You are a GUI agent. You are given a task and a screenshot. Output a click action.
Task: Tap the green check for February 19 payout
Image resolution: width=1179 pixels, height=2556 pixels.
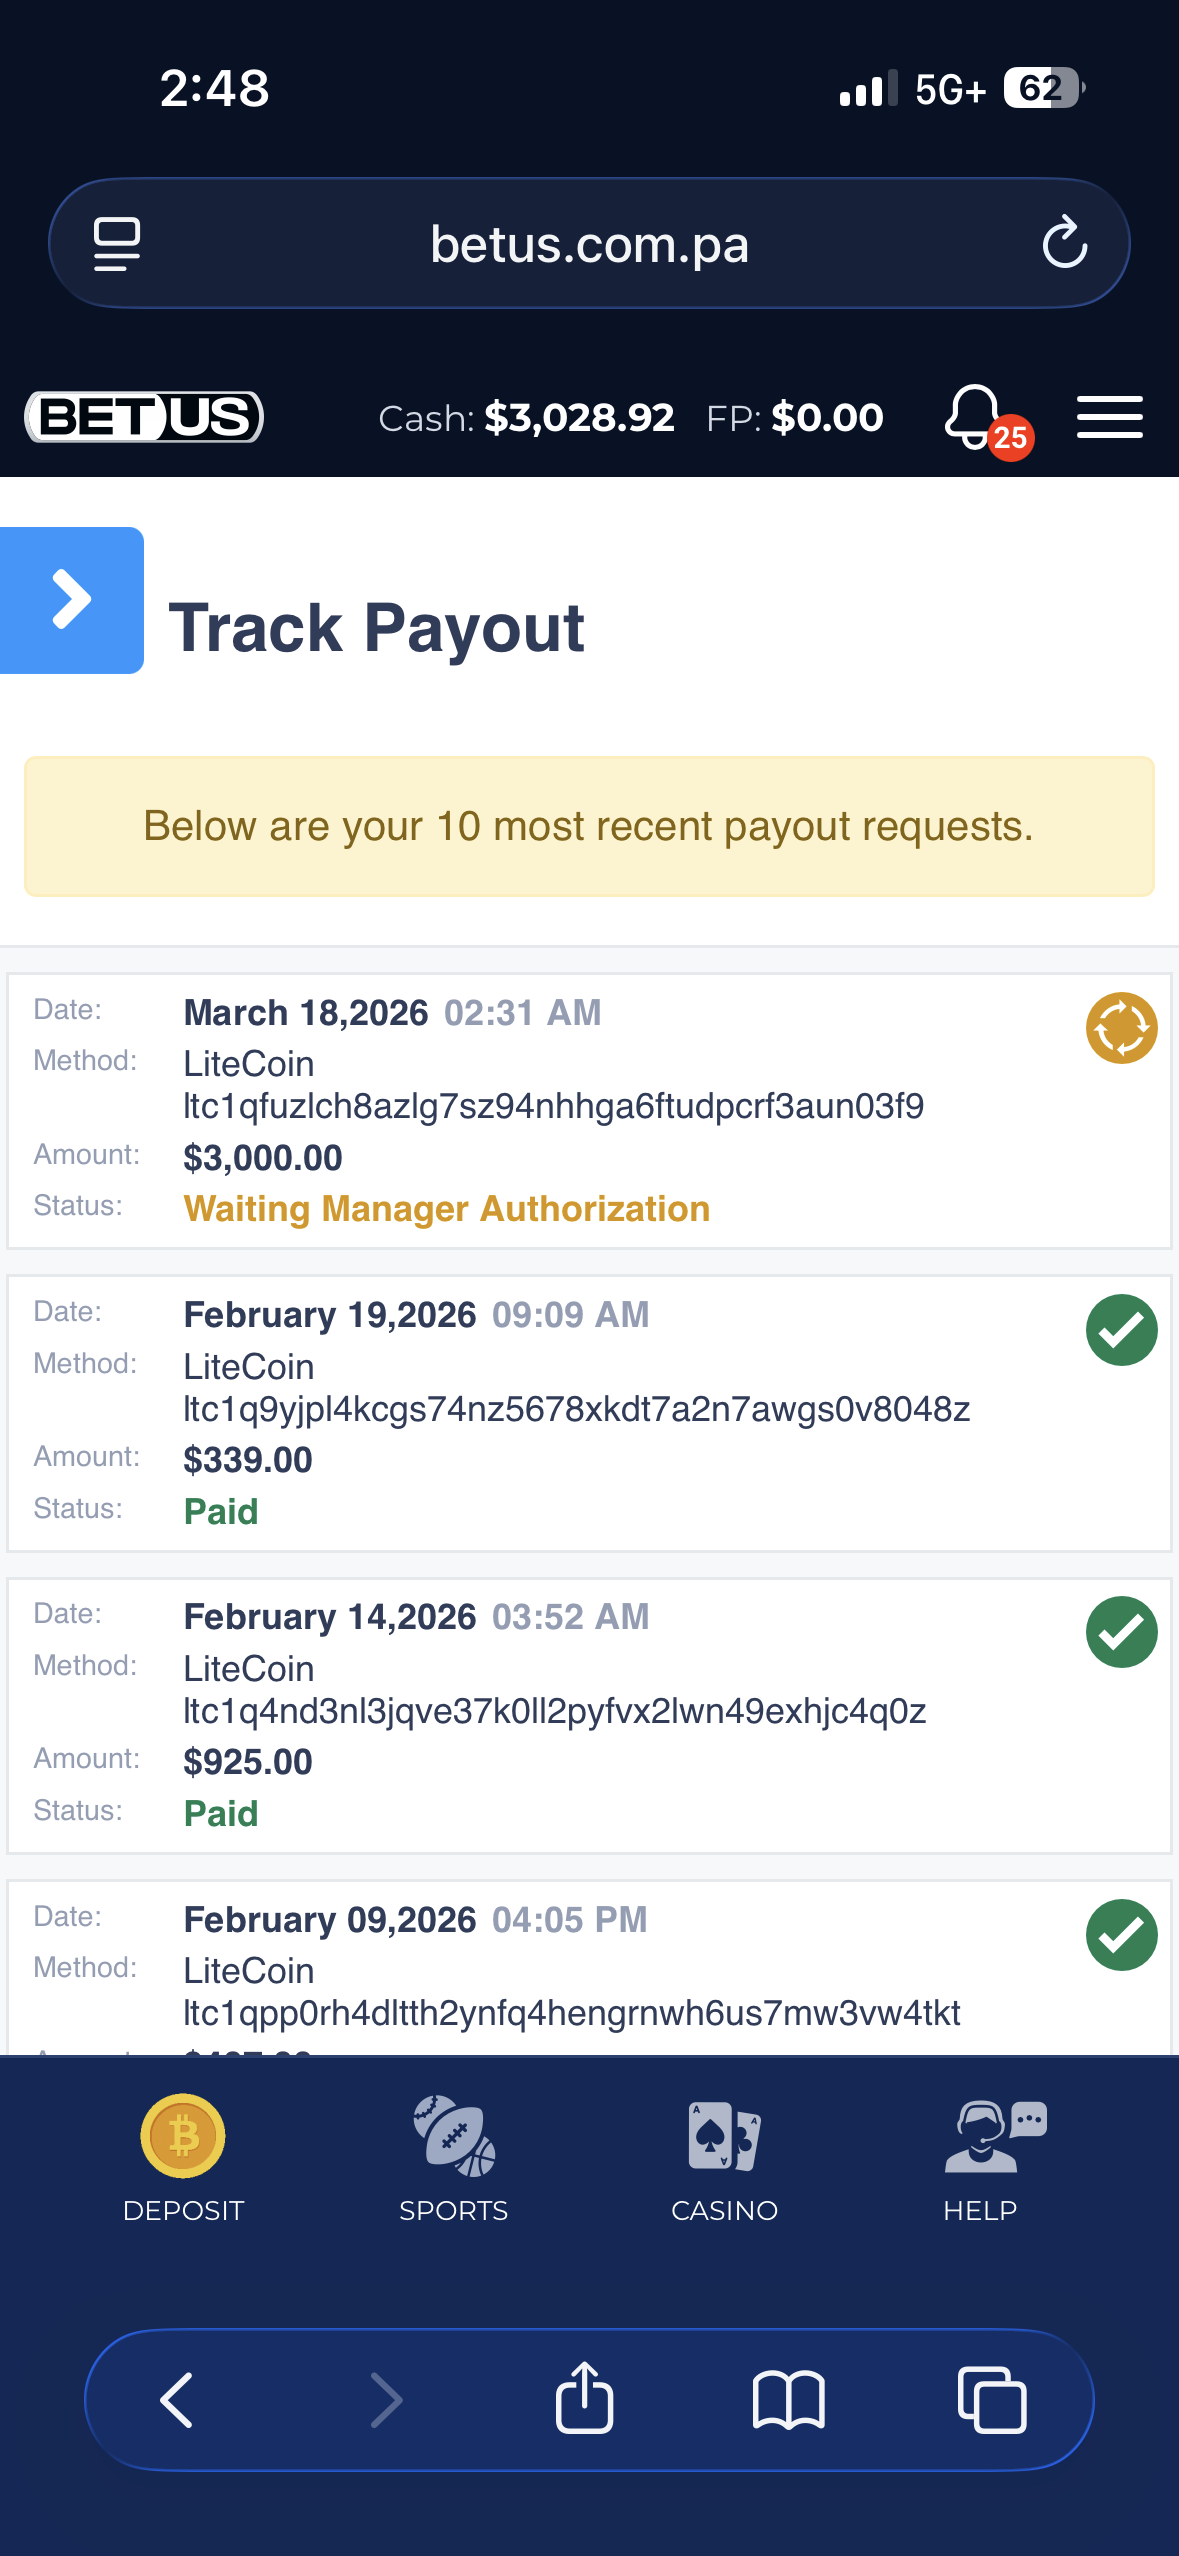(1121, 1330)
